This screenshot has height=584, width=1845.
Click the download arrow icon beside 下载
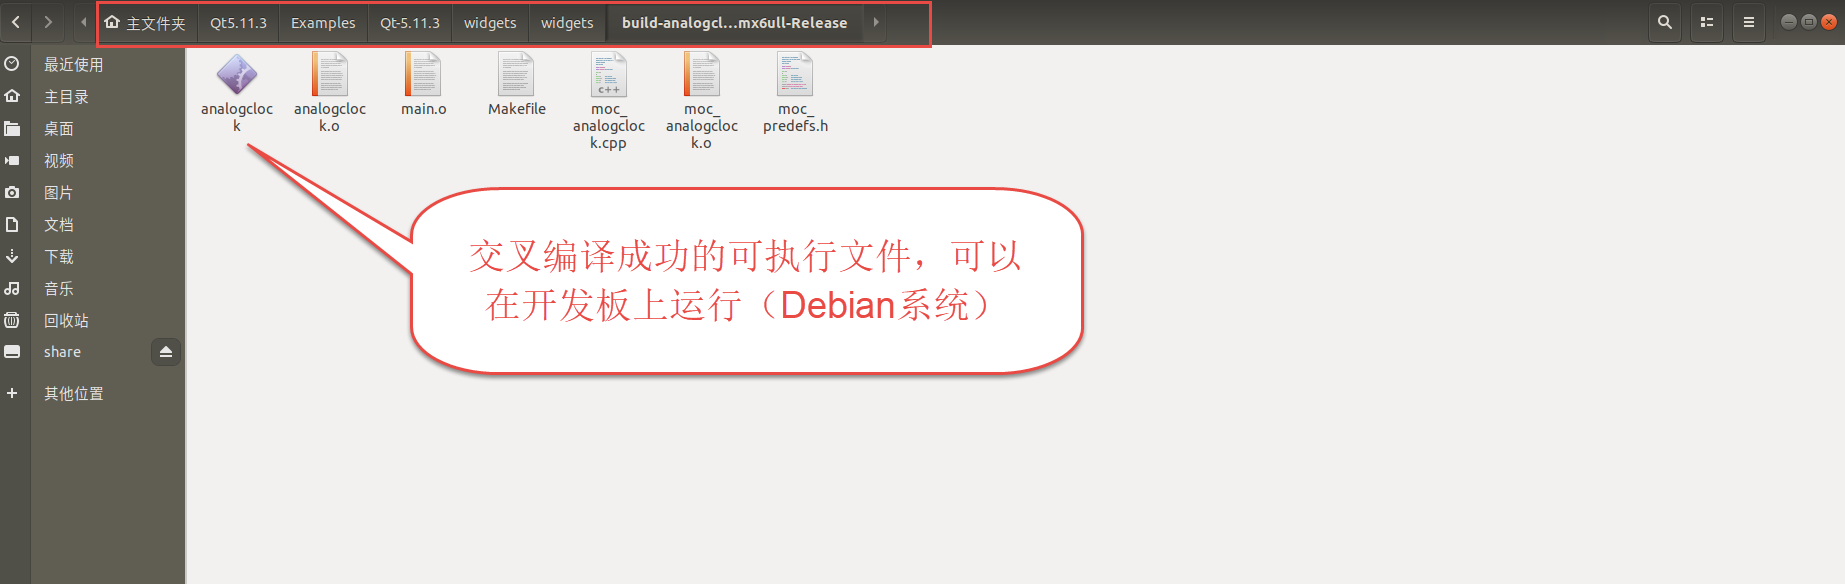click(12, 256)
